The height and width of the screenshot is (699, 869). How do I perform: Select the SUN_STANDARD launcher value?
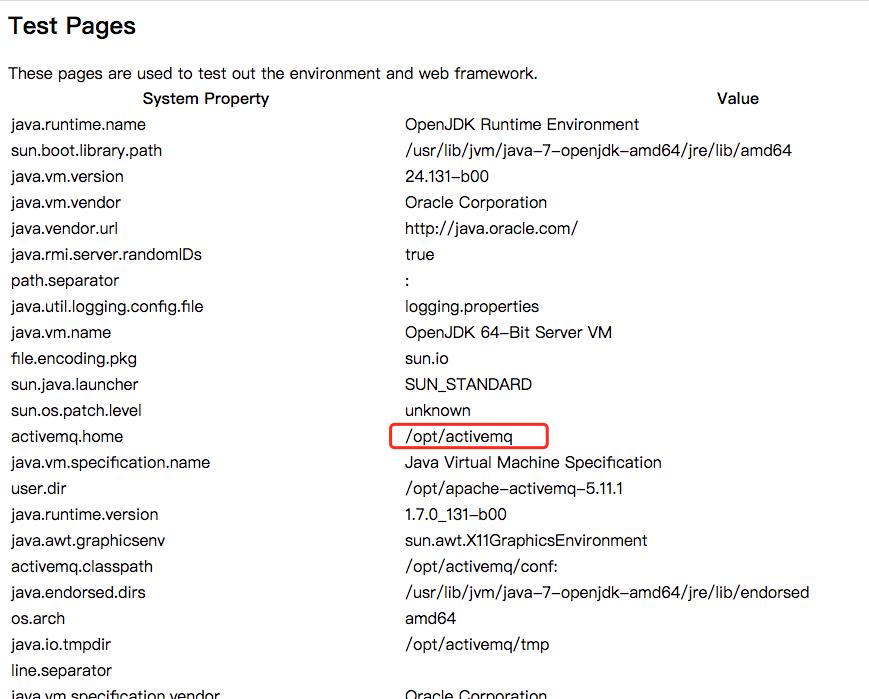(467, 384)
